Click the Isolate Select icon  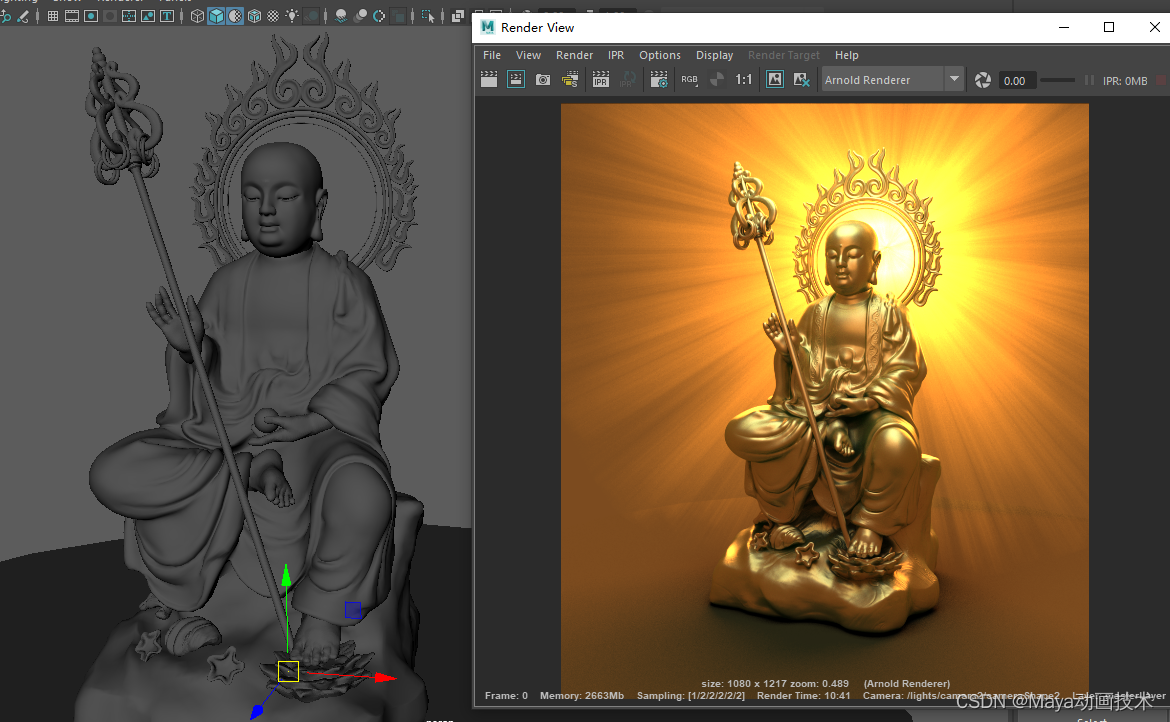pos(428,16)
